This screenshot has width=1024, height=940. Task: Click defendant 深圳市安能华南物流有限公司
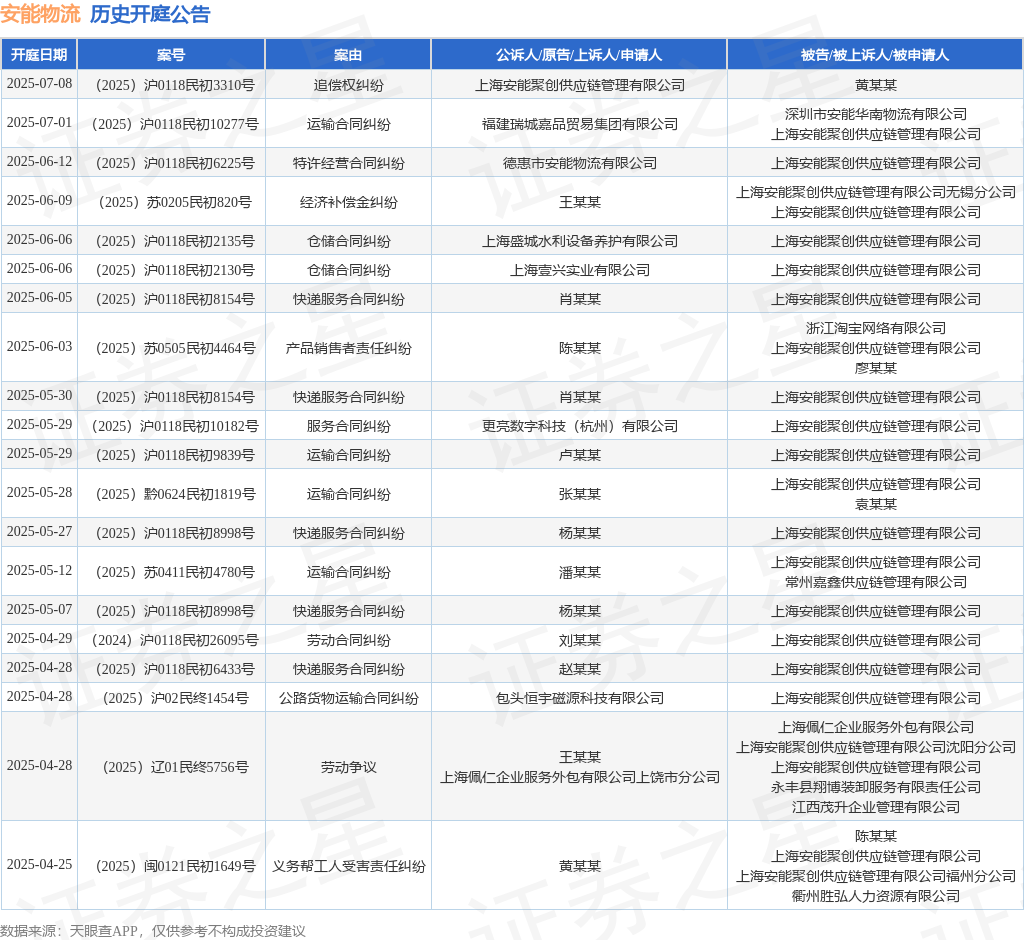click(x=875, y=114)
